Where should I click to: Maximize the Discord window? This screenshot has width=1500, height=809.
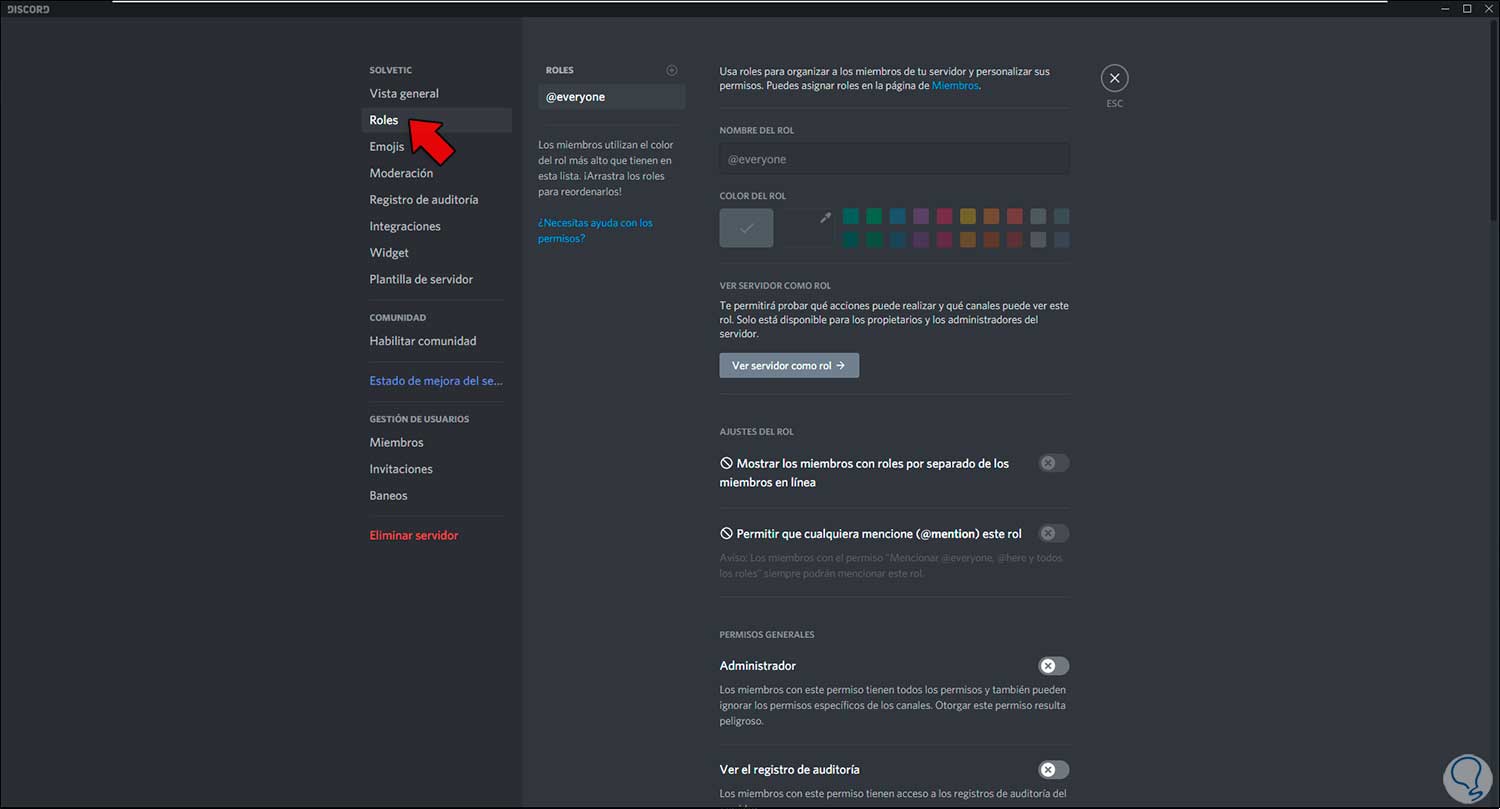click(1467, 8)
